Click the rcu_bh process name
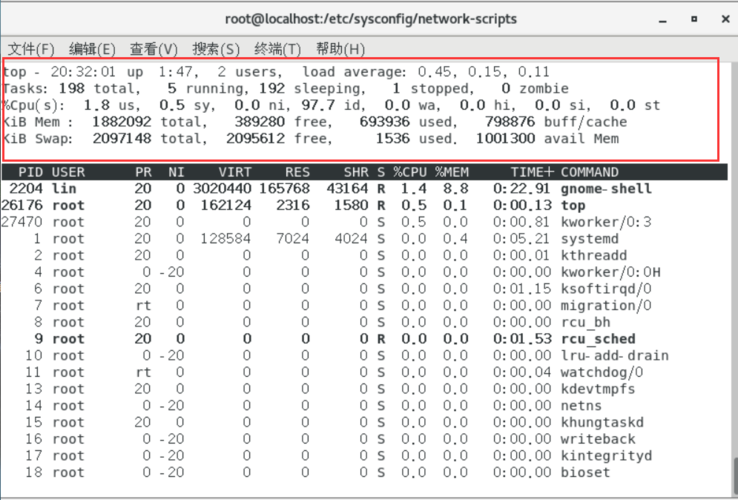Viewport: 738px width, 500px height. (586, 323)
